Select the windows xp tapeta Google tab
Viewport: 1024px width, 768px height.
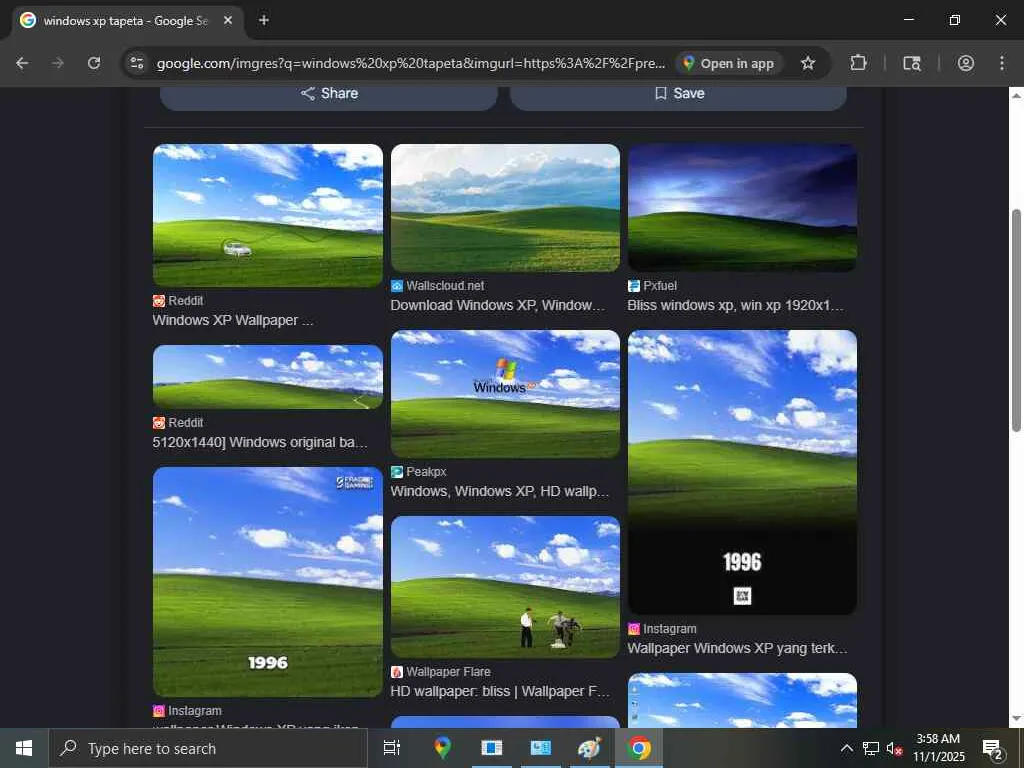pos(127,21)
